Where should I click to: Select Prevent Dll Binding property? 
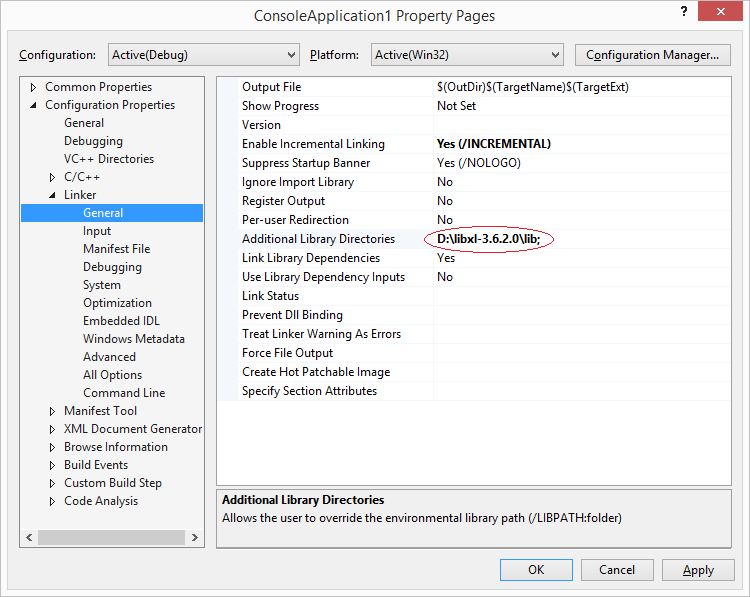tap(292, 315)
